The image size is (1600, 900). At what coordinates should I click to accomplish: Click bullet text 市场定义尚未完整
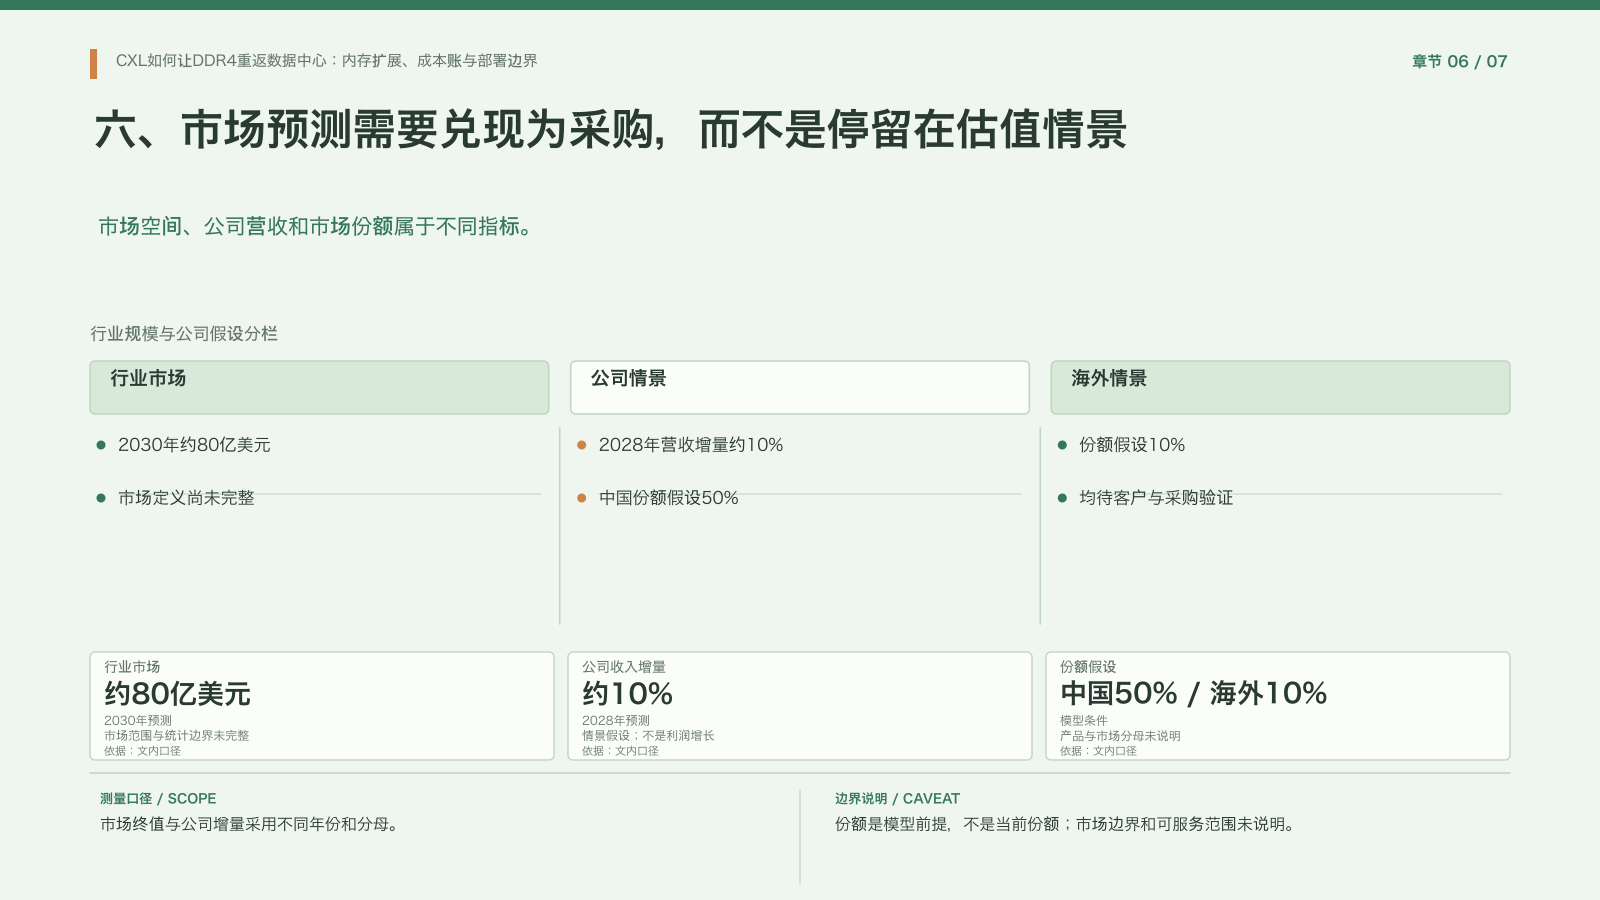(x=186, y=498)
